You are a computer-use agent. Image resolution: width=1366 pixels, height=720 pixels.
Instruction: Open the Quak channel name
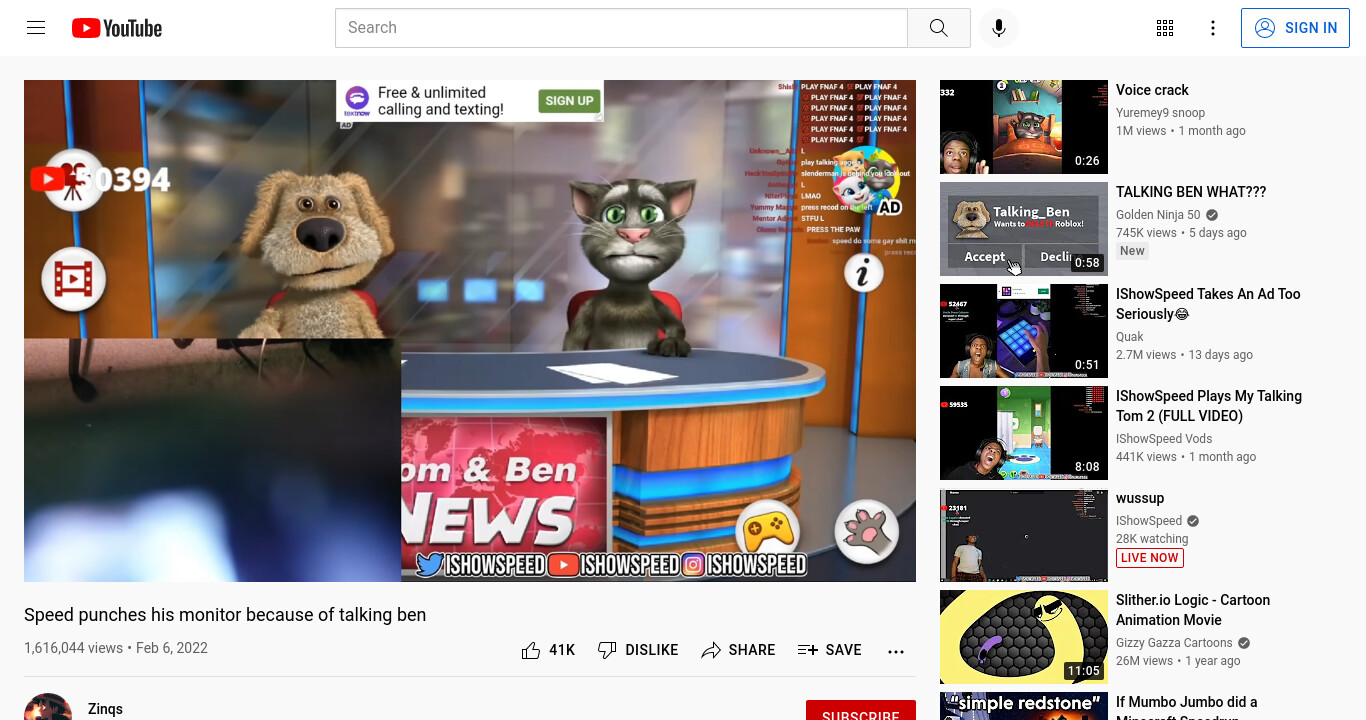pyautogui.click(x=1130, y=337)
